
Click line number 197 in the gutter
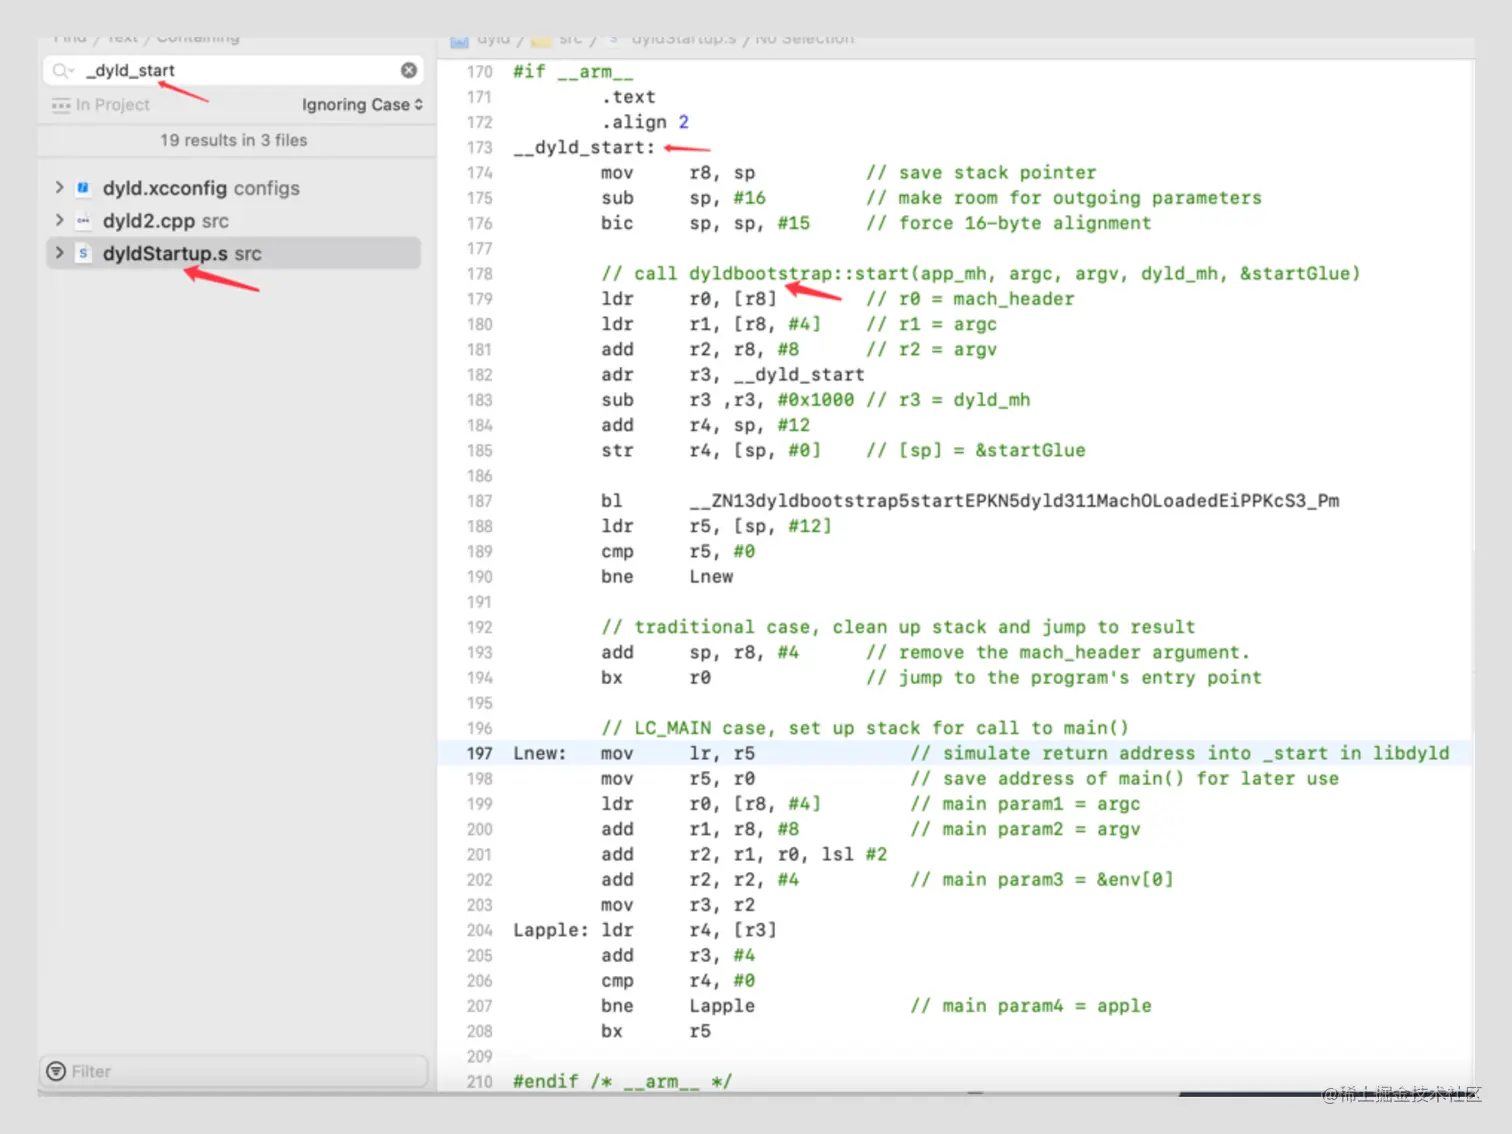[x=480, y=753]
